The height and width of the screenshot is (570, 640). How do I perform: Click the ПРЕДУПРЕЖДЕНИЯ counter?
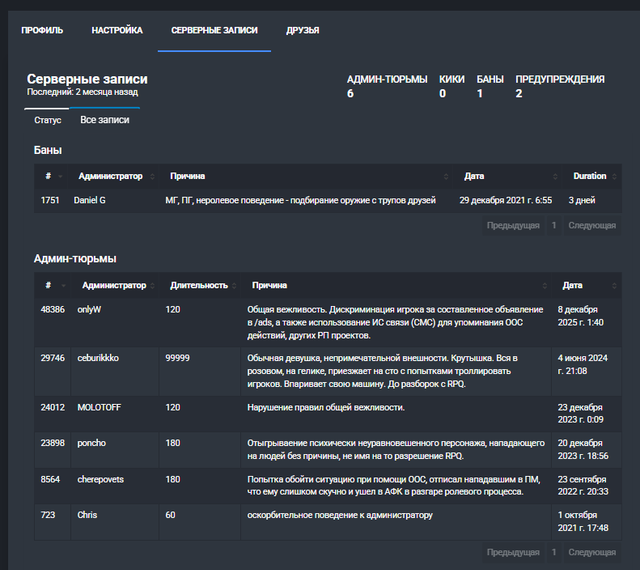(560, 87)
